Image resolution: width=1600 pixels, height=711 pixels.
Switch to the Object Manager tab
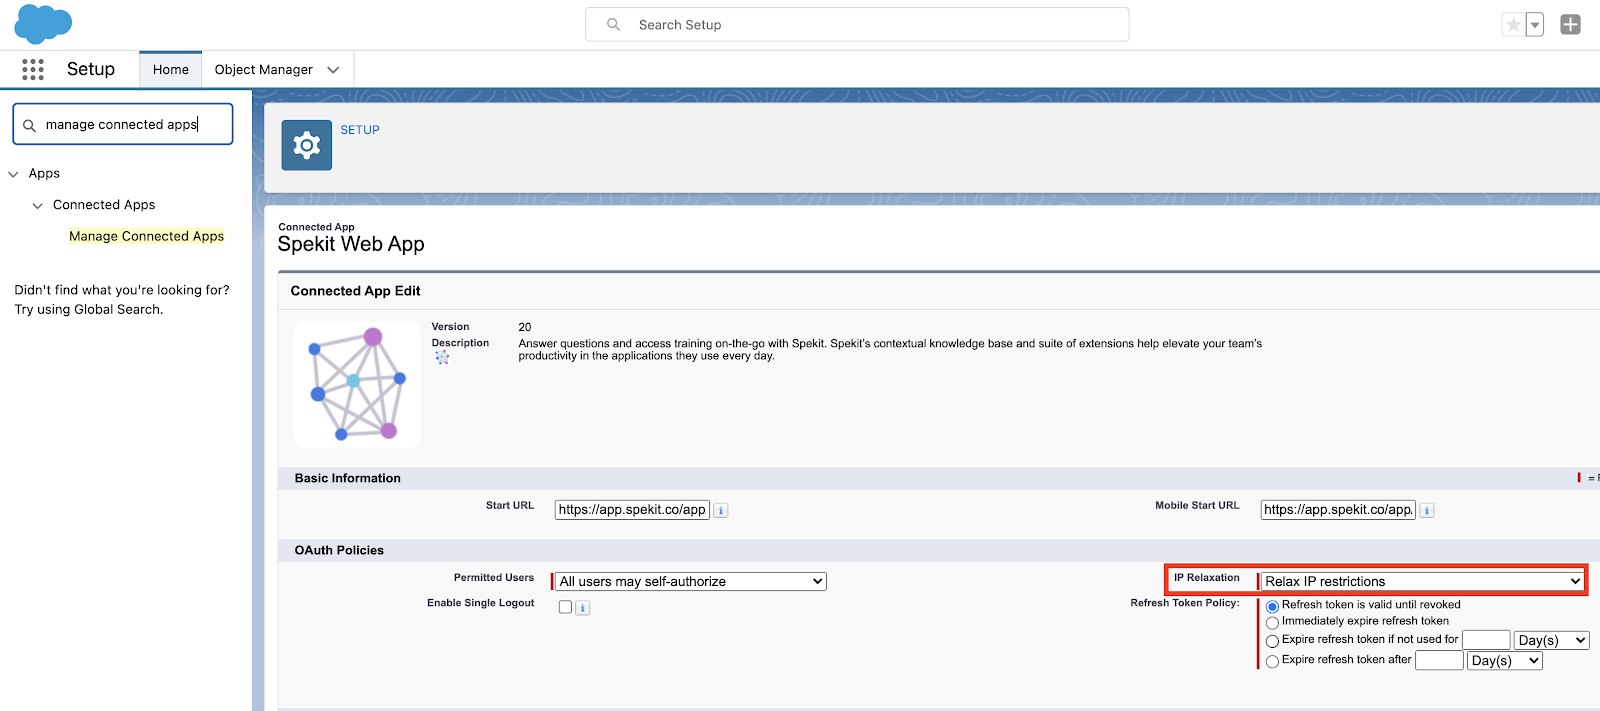pos(264,69)
